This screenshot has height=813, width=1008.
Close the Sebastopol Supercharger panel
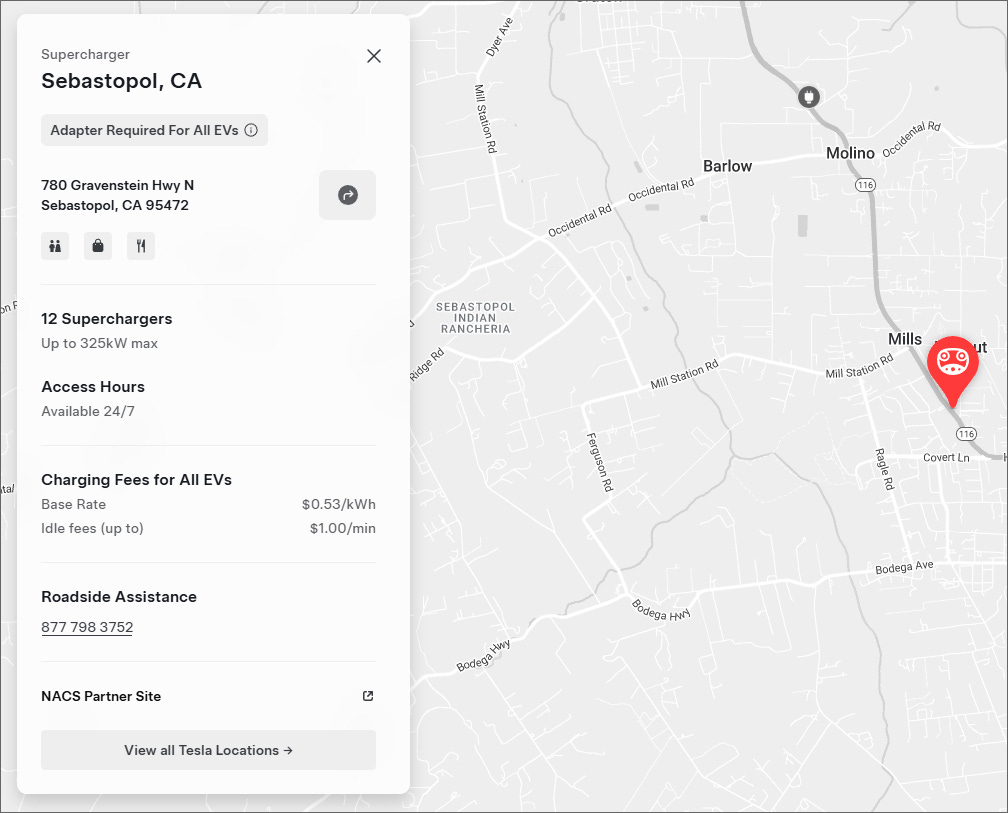tap(374, 56)
